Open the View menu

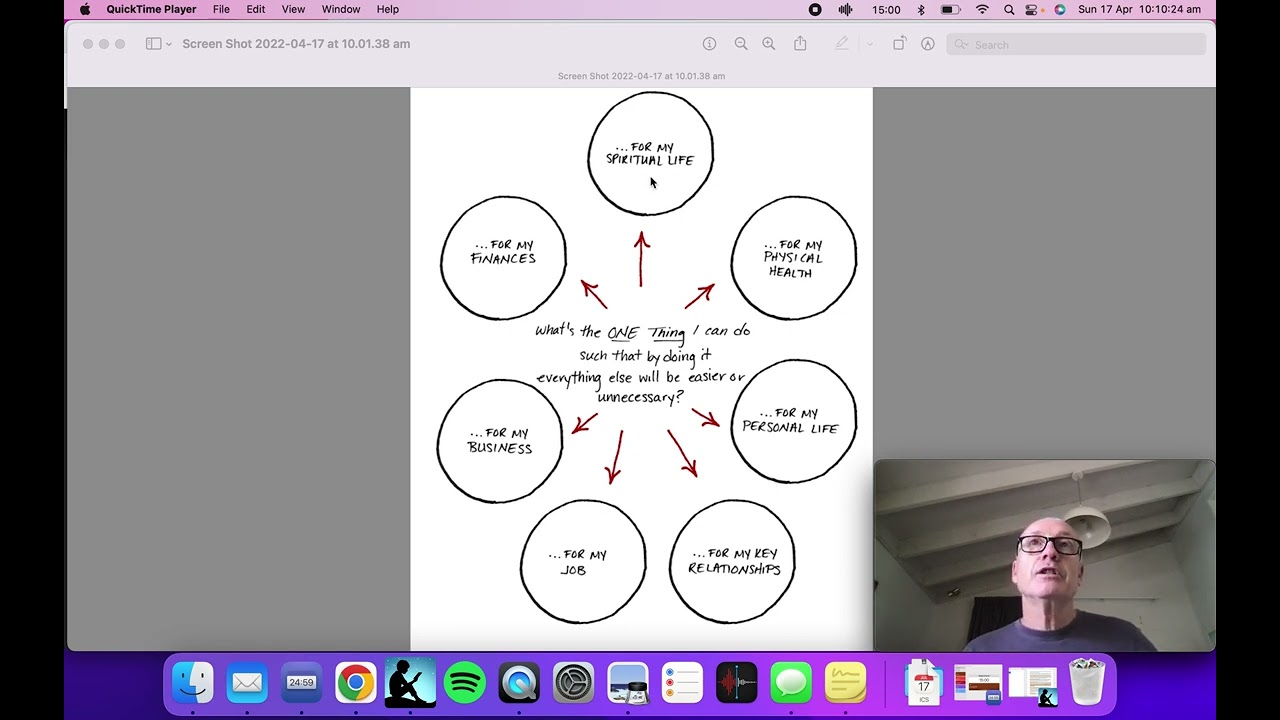pos(293,9)
